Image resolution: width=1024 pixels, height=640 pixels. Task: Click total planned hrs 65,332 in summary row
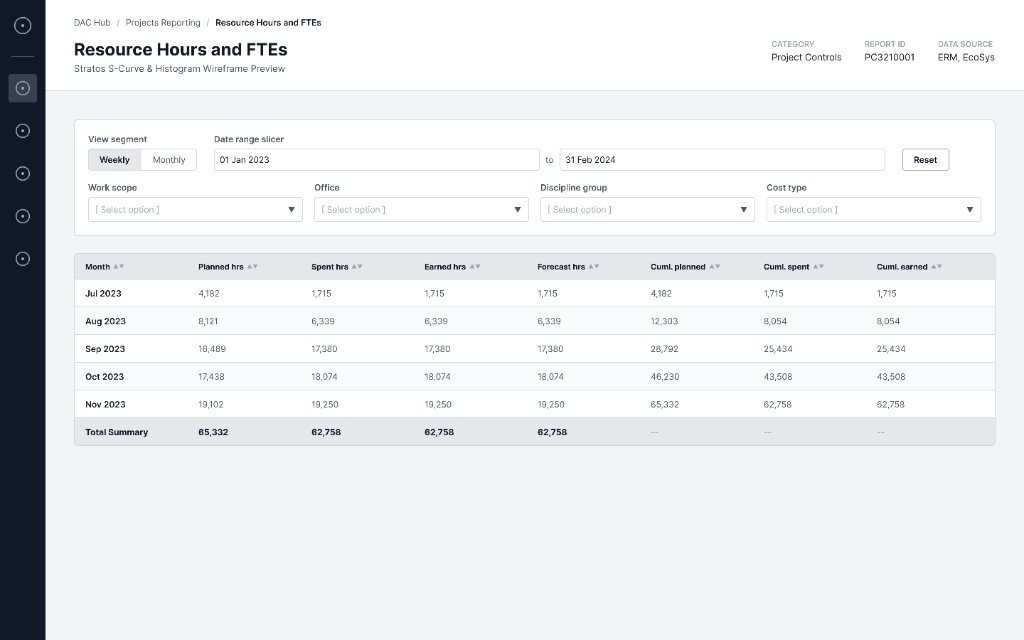click(x=213, y=432)
